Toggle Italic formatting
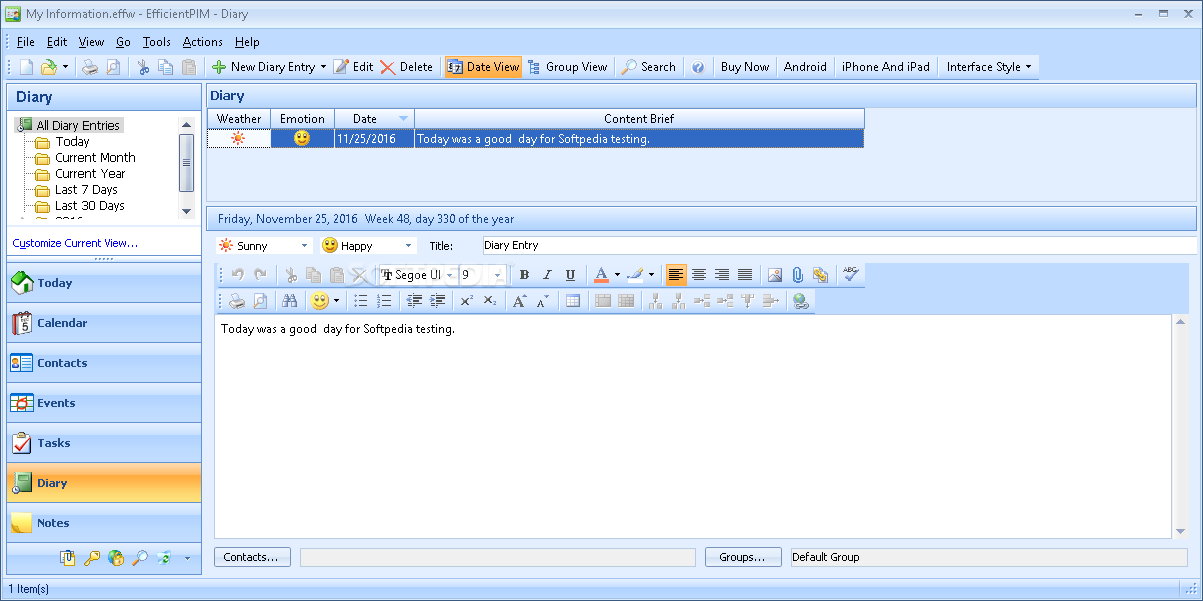1203x601 pixels. click(547, 275)
